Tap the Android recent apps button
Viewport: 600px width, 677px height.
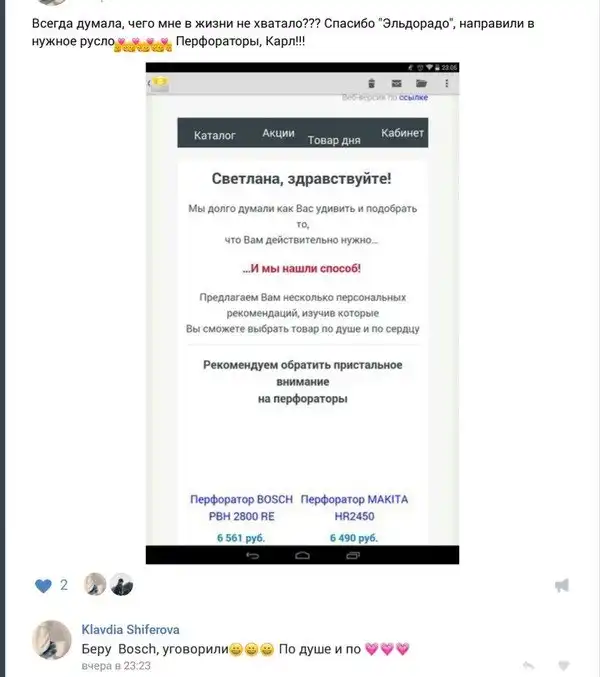pos(353,555)
